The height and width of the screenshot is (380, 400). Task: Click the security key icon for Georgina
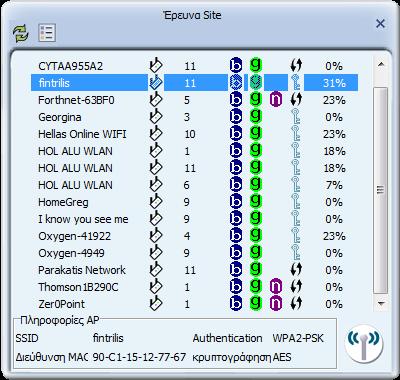click(295, 117)
